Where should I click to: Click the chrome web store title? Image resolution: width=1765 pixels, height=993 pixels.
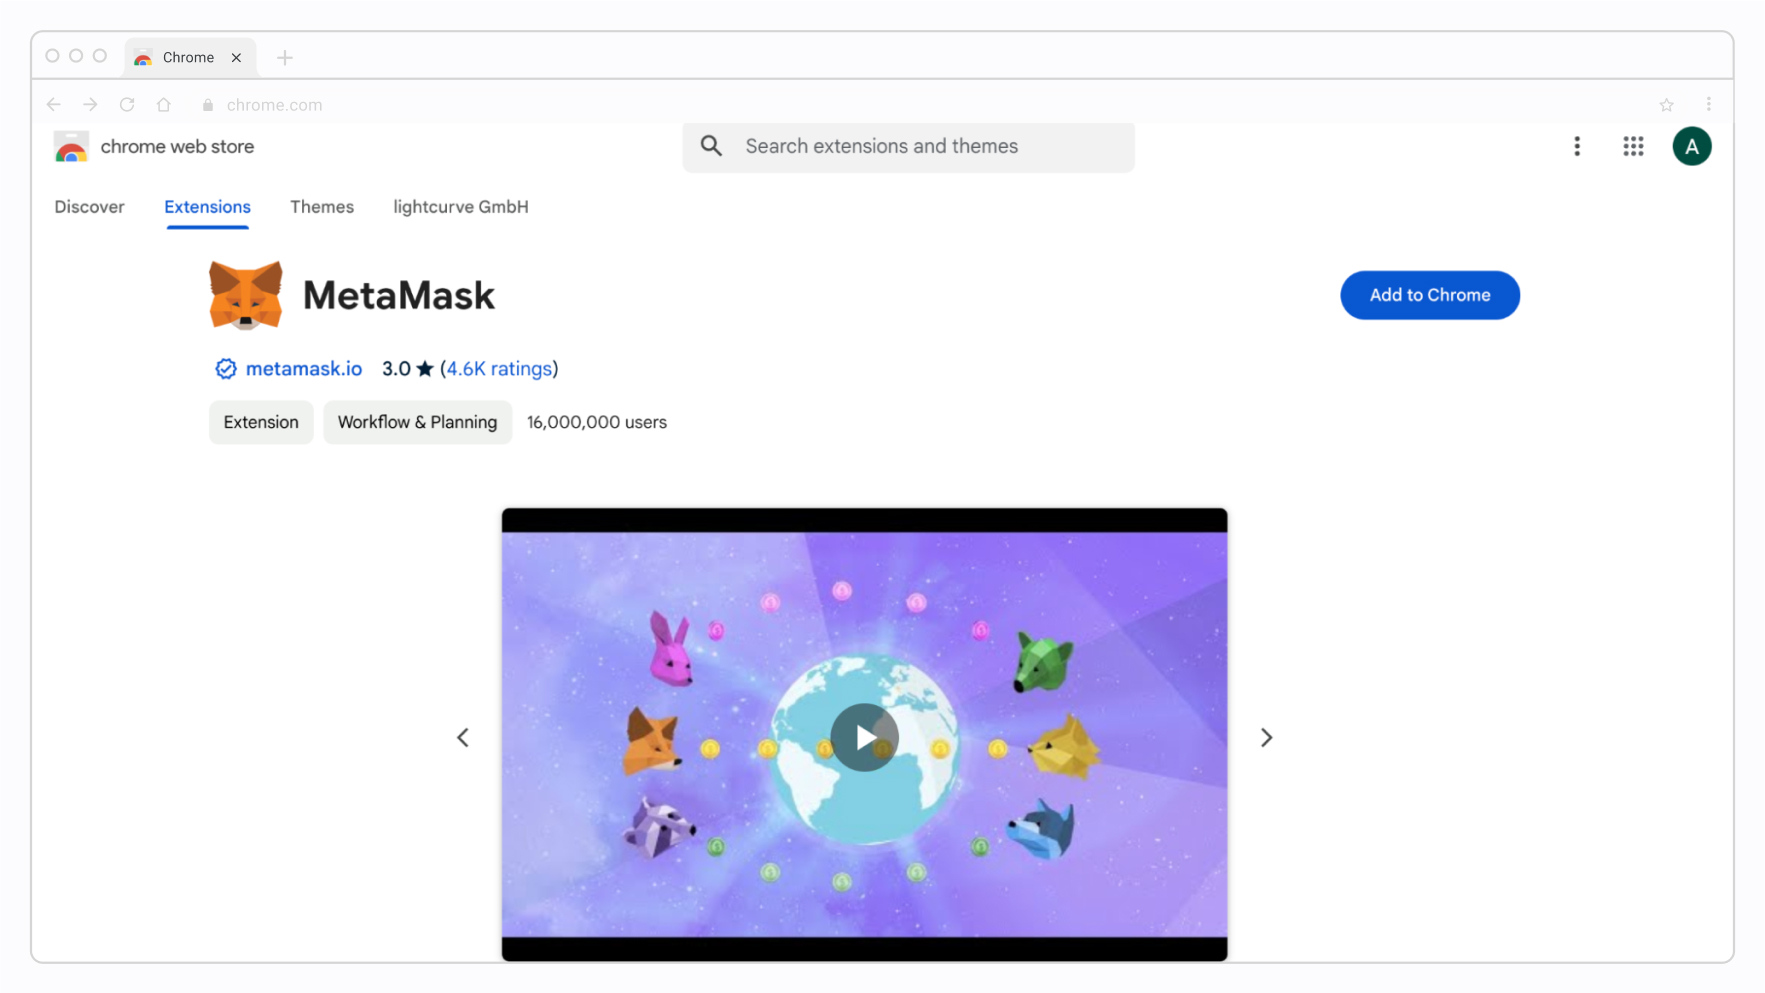click(177, 146)
